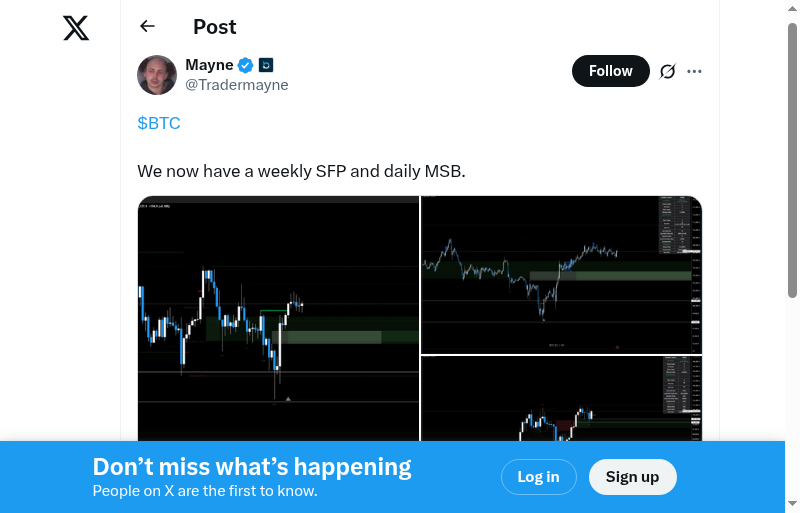Click the post text about weekly SFP
Image resolution: width=800 pixels, height=513 pixels.
click(301, 171)
